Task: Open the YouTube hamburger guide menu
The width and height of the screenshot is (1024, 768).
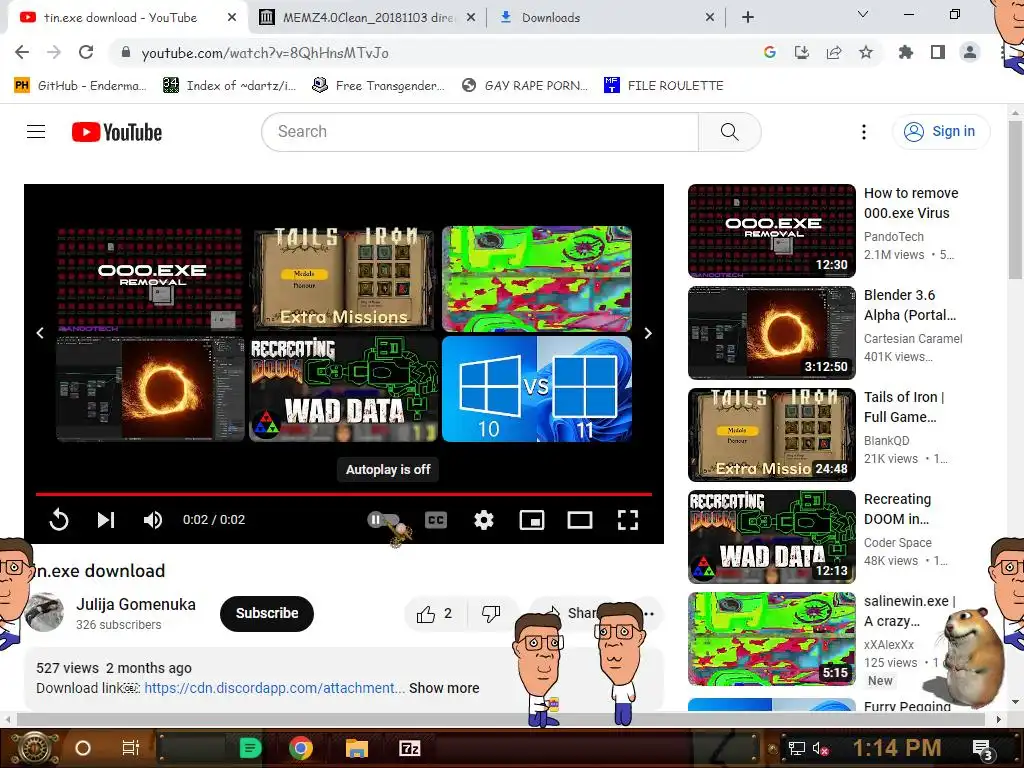Action: tap(36, 132)
